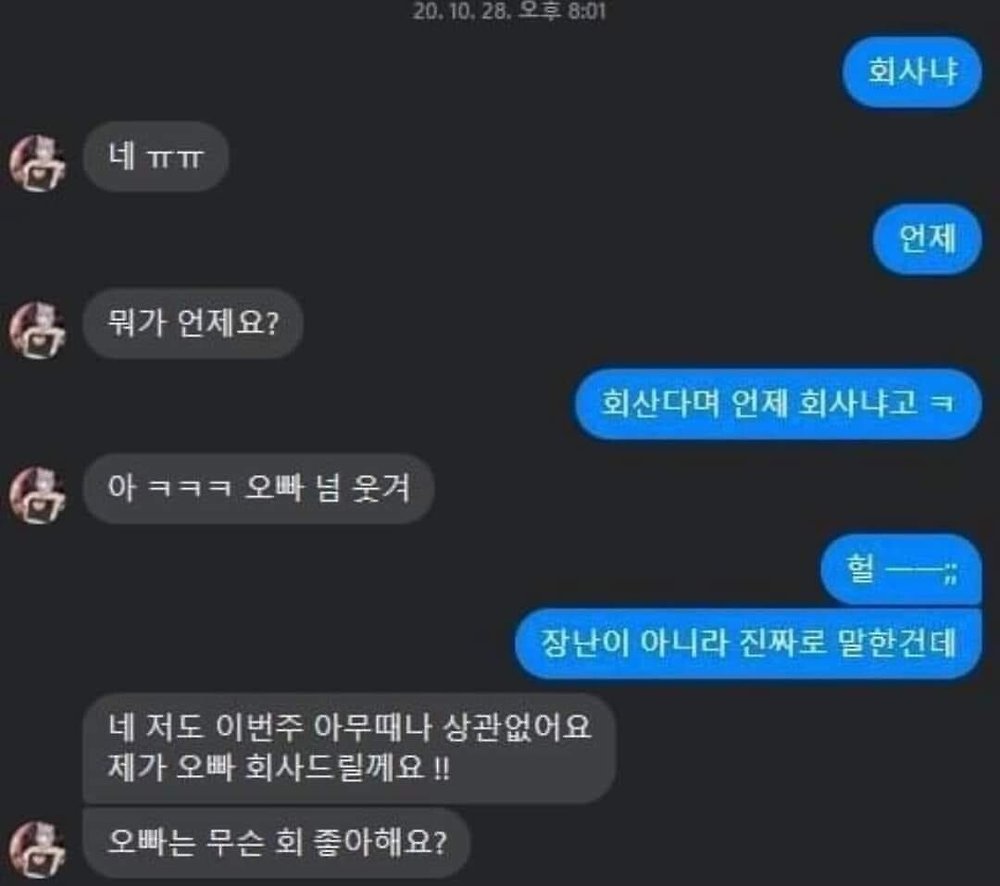
Task: Select the '헐 ㅡㅡ;;' sent message
Action: pos(901,569)
